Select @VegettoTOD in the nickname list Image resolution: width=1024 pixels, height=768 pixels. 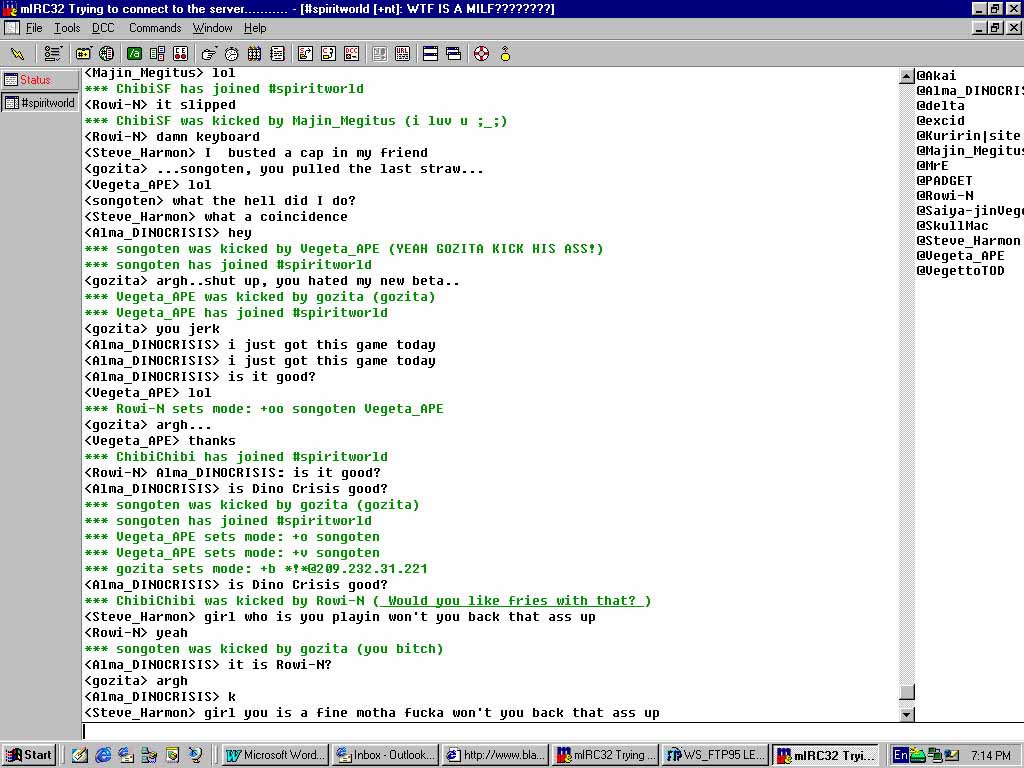coord(960,271)
